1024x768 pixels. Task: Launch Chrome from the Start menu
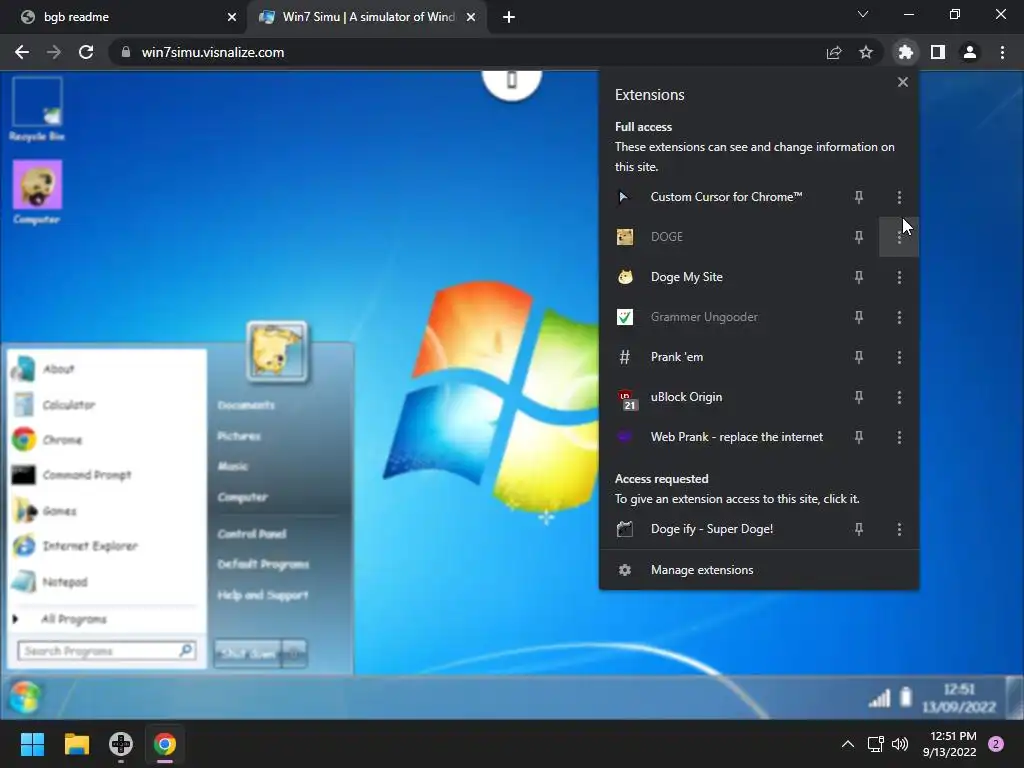tap(106, 440)
